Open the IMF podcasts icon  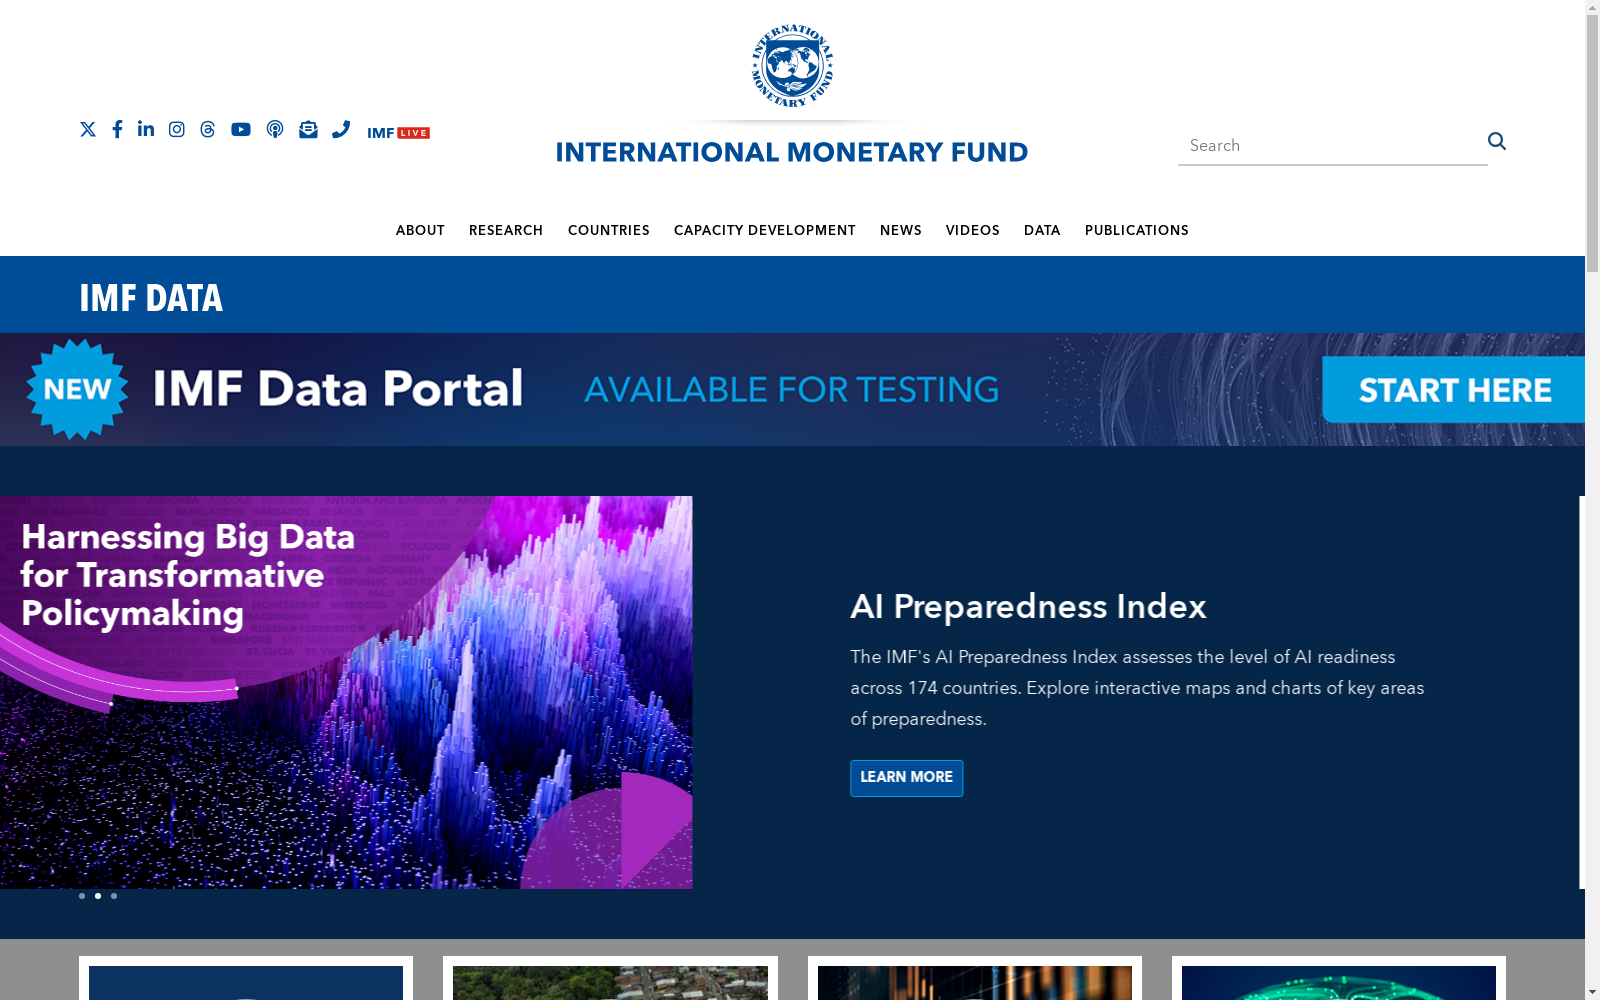(275, 129)
